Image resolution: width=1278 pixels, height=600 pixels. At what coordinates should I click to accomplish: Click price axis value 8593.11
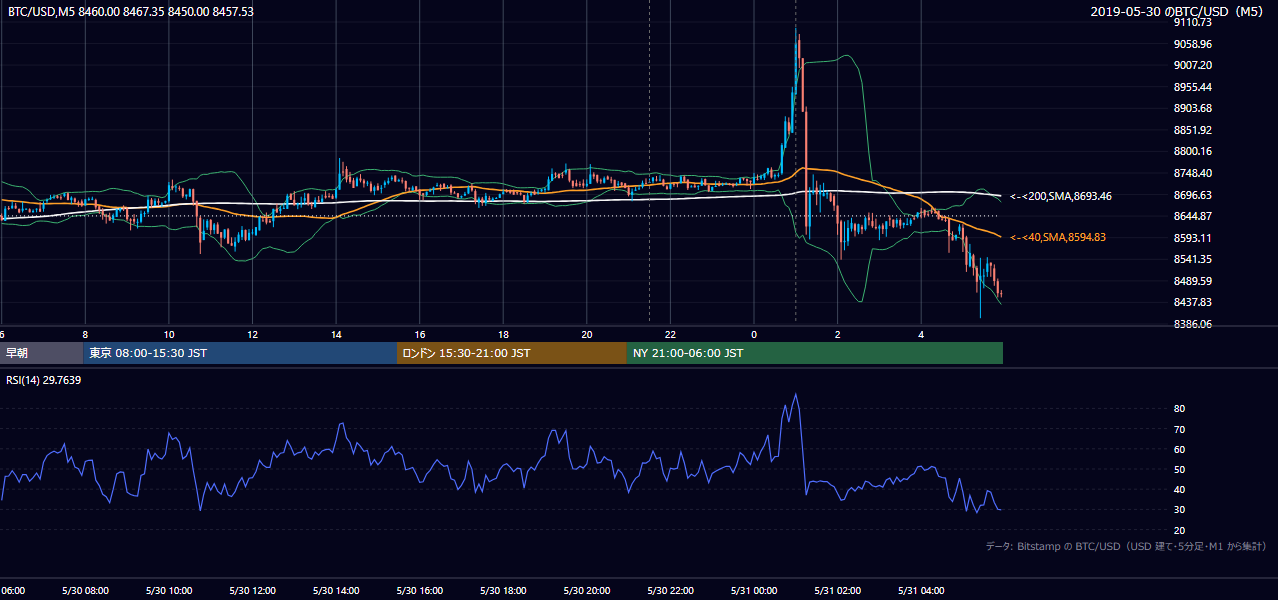(1192, 238)
